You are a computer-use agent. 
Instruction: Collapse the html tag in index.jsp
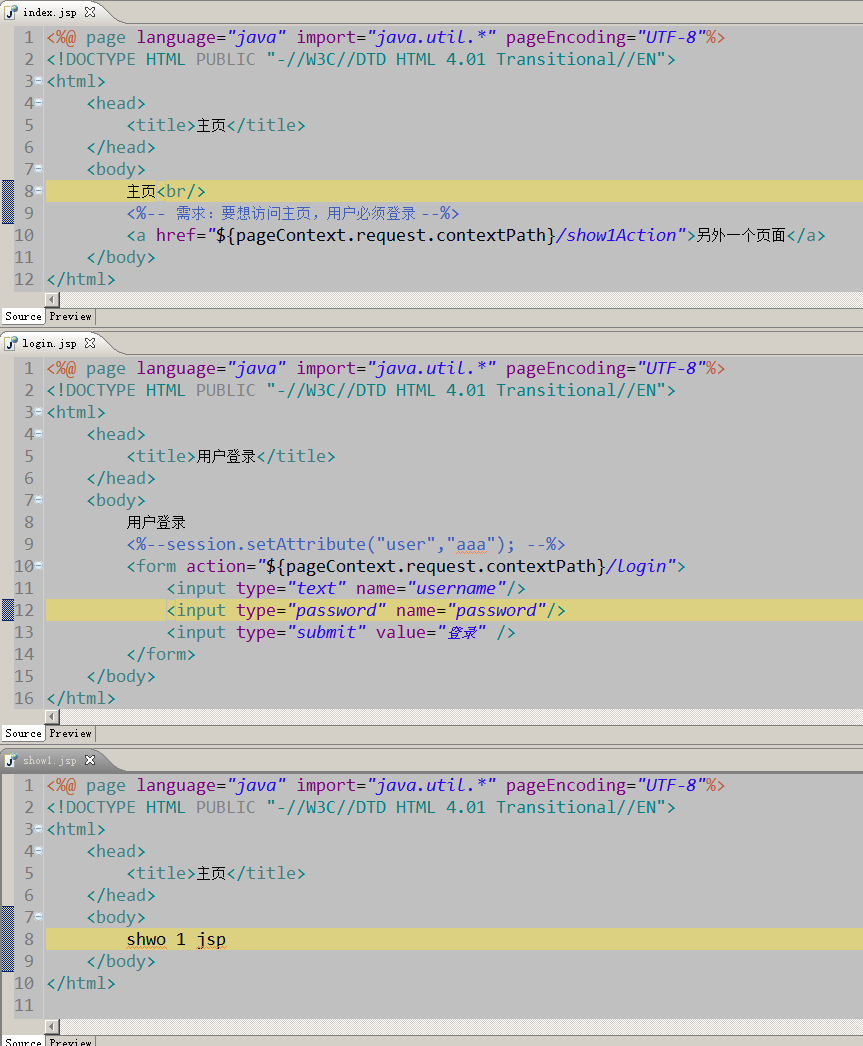pyautogui.click(x=39, y=81)
